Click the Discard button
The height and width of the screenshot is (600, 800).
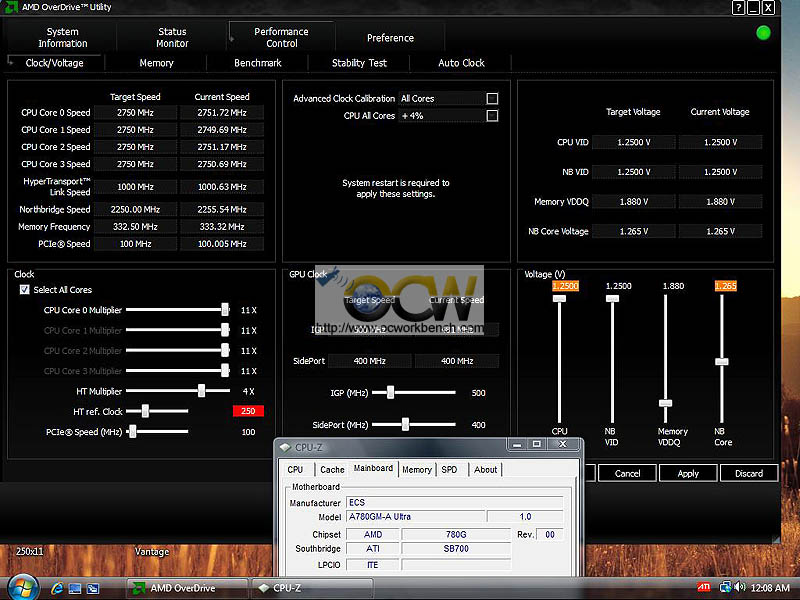point(748,473)
